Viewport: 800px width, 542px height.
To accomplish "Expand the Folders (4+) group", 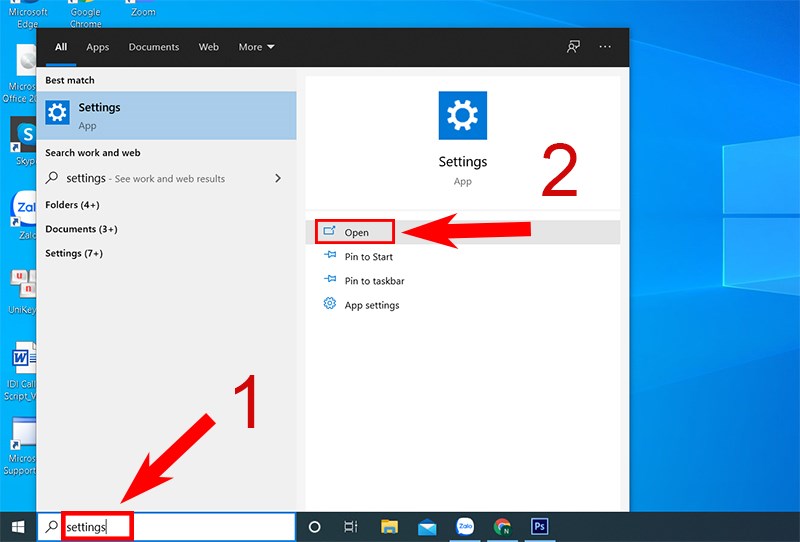I will coord(72,205).
